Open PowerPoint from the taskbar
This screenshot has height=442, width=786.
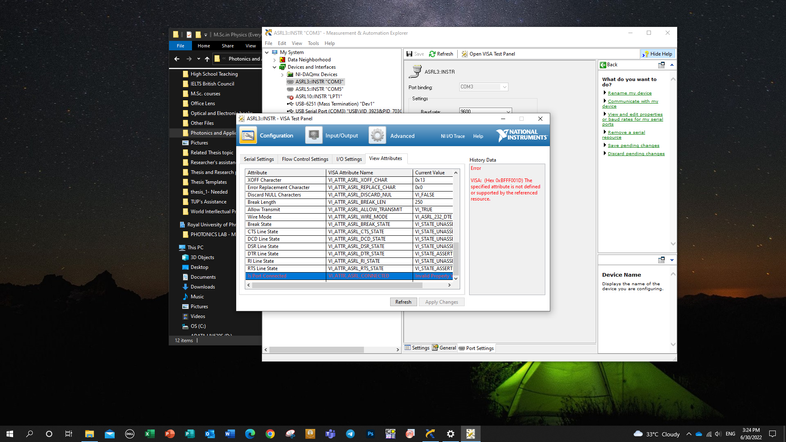pos(169,433)
